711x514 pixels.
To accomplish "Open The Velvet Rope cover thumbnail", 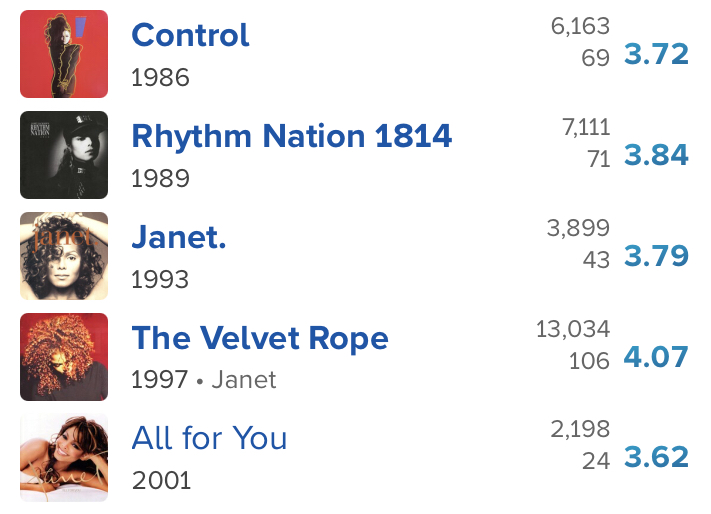I will click(x=64, y=357).
